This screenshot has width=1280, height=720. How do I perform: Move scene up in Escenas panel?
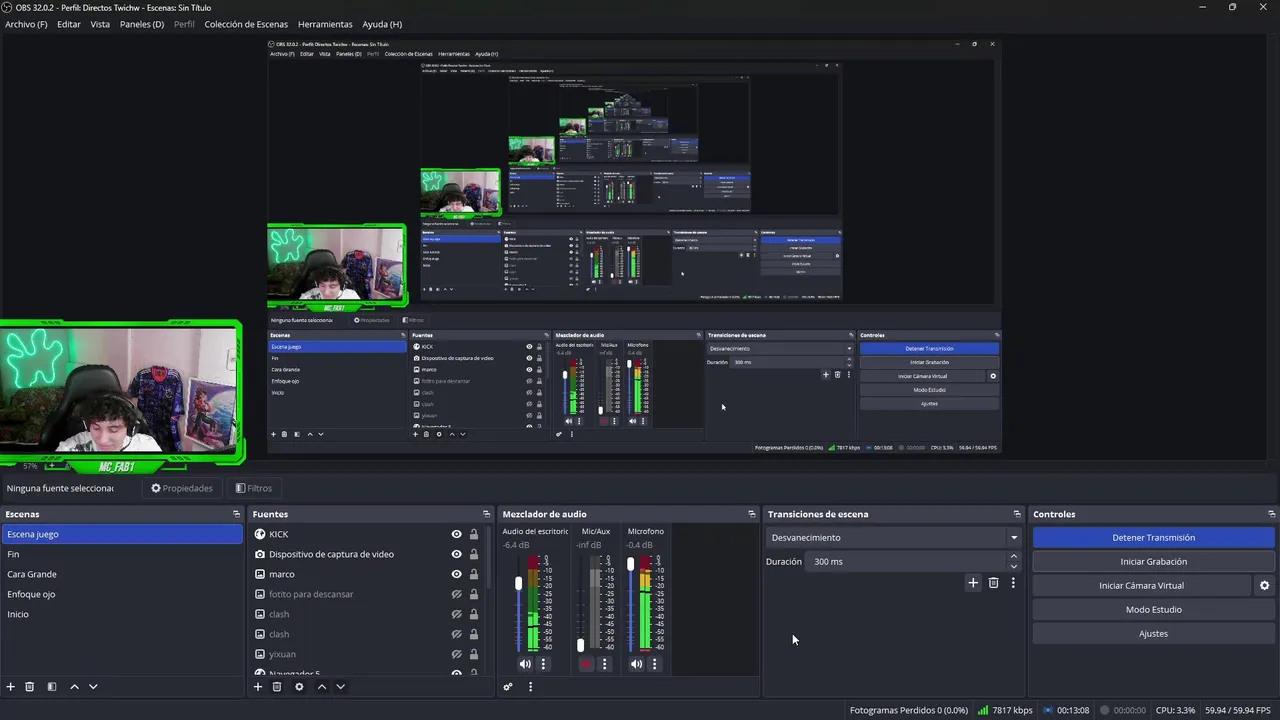[74, 687]
